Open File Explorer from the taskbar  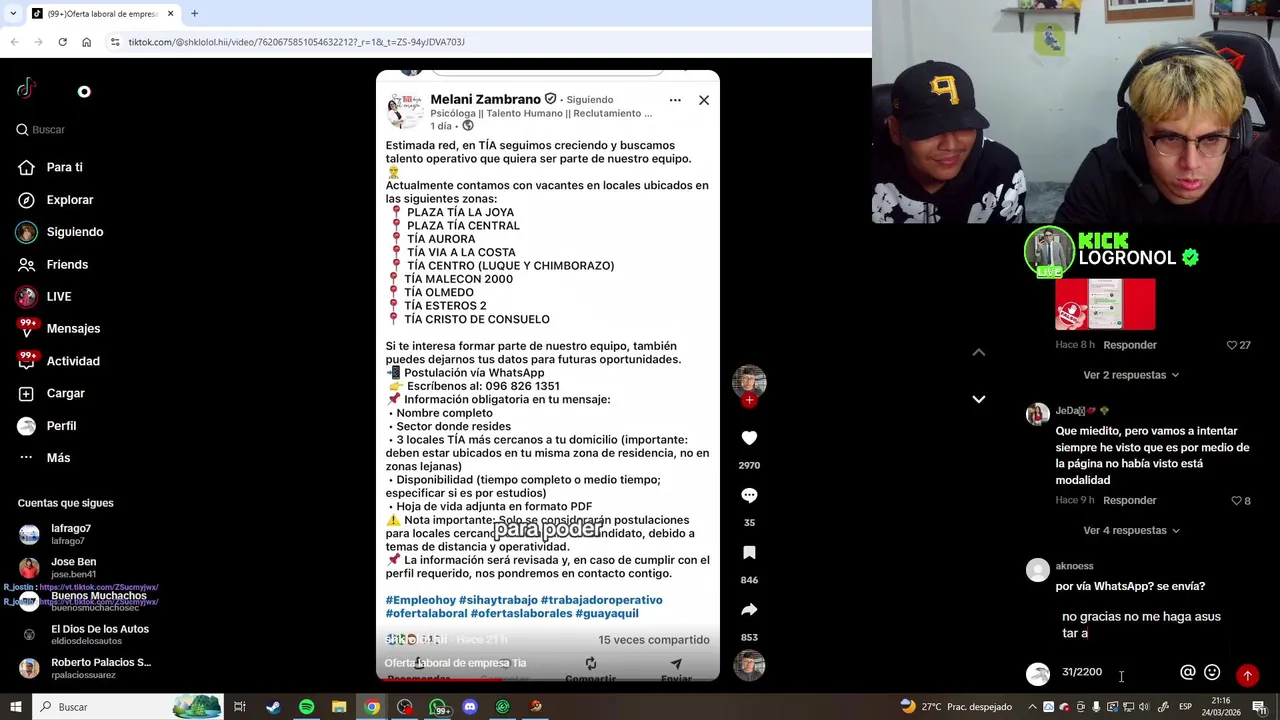[339, 707]
